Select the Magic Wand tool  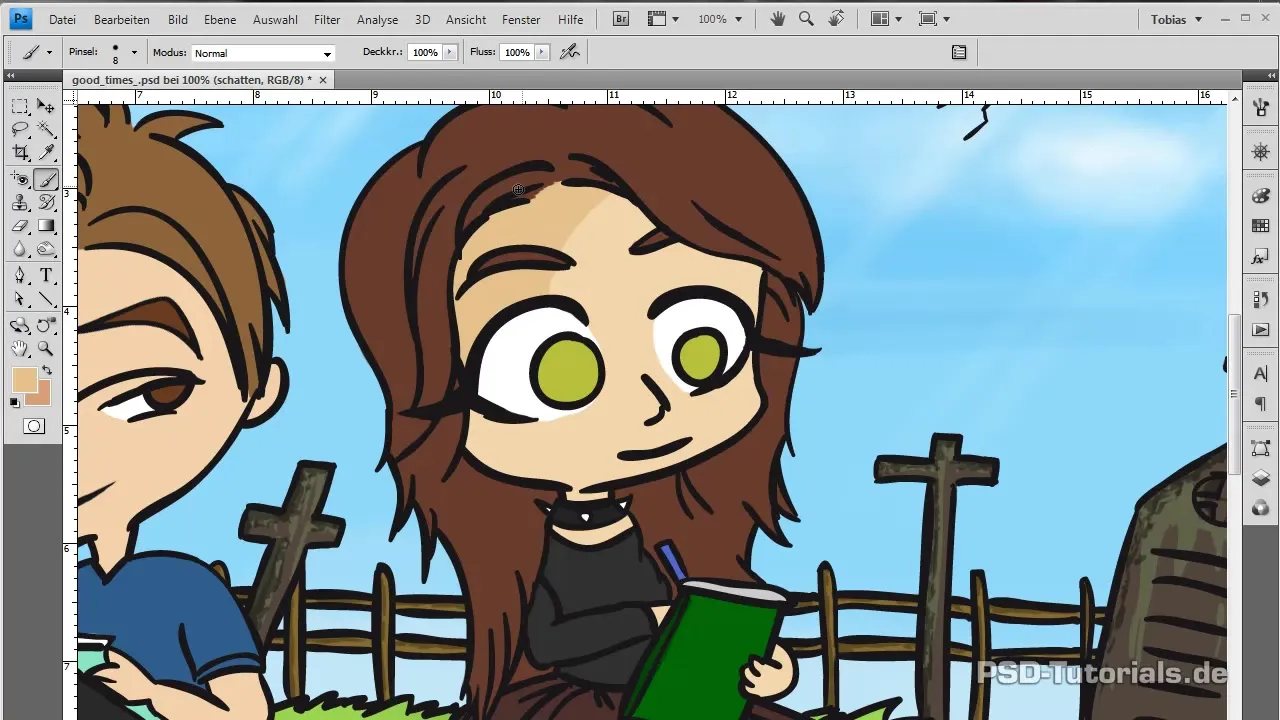pyautogui.click(x=46, y=130)
